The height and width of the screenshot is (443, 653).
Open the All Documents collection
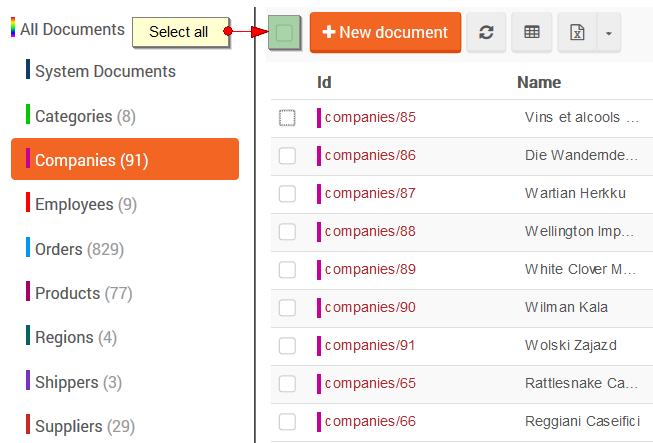click(68, 29)
